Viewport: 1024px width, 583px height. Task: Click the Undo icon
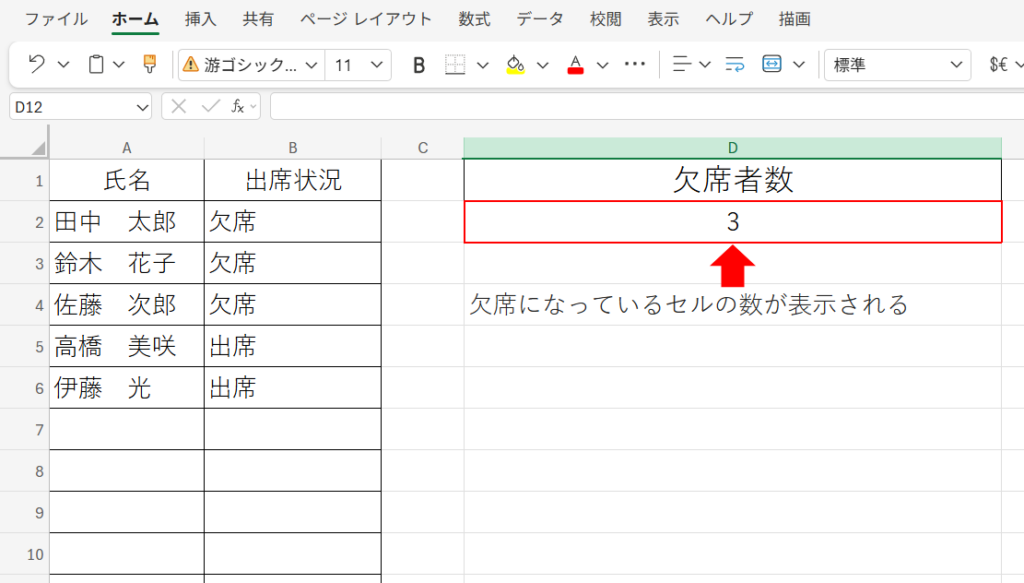click(37, 65)
